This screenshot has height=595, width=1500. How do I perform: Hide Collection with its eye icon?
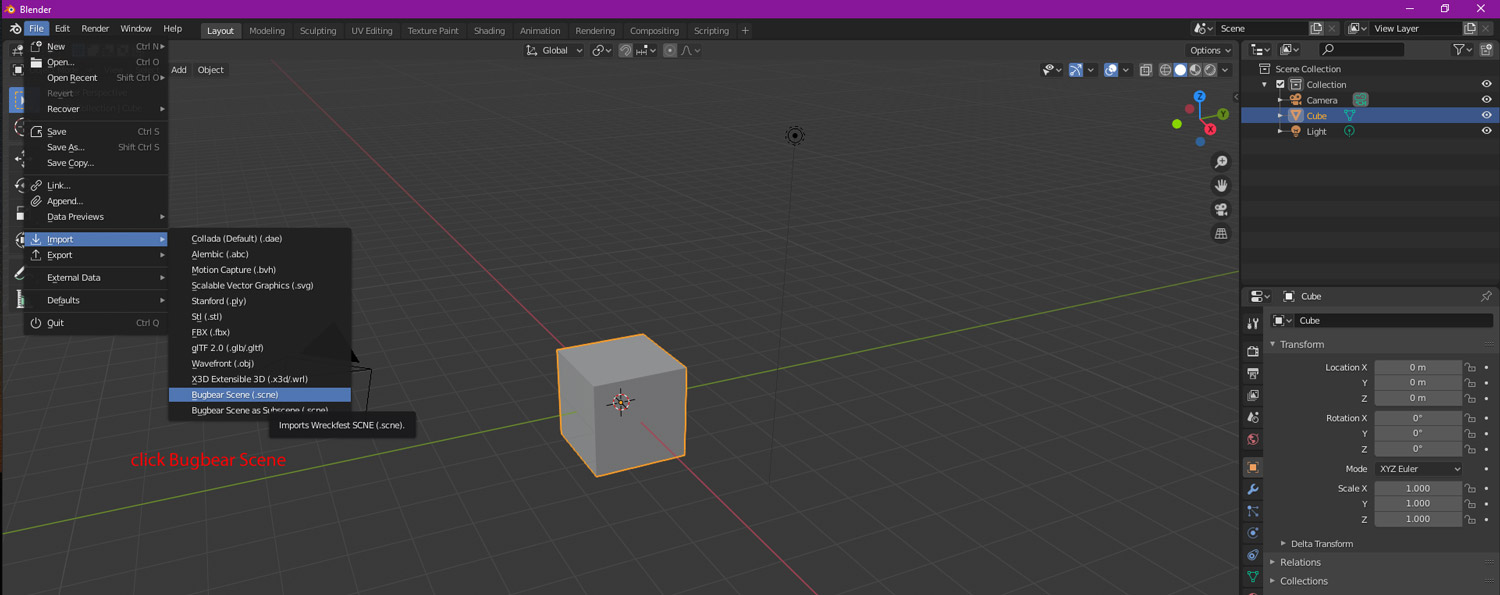click(x=1486, y=85)
